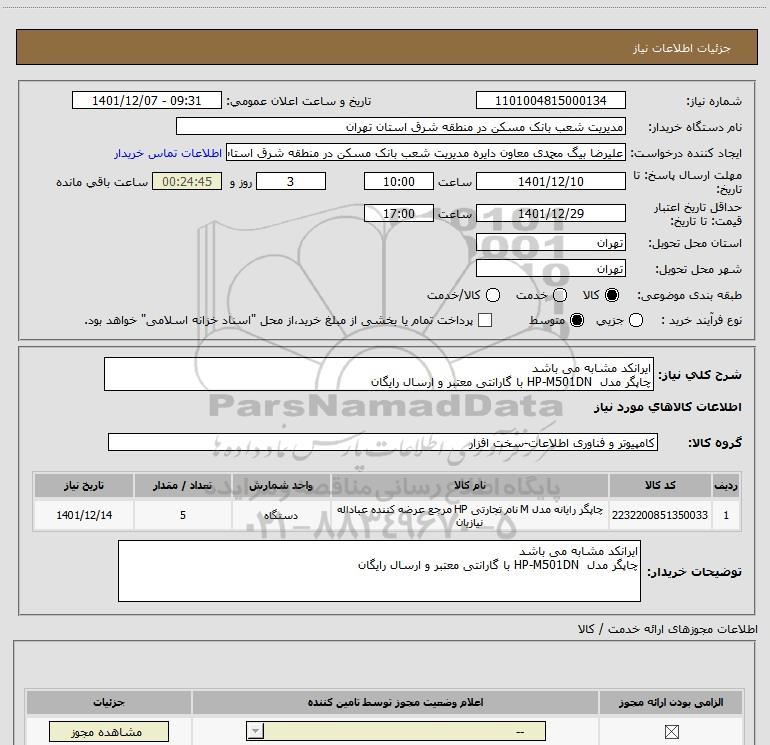Click the countdown timer 00:24:45
The image size is (770, 745).
pos(187,181)
